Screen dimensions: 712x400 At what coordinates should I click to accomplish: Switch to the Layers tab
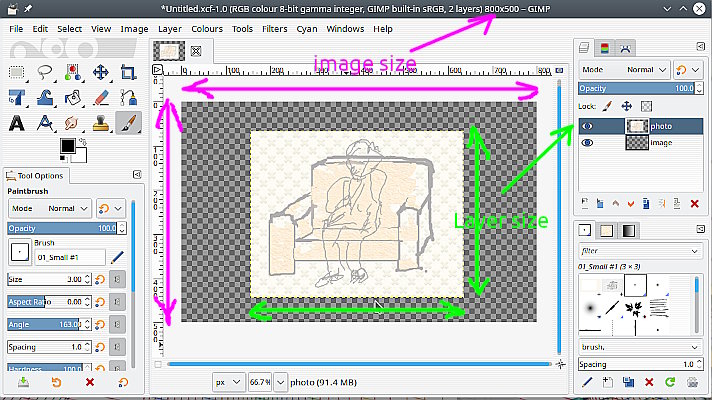click(584, 48)
